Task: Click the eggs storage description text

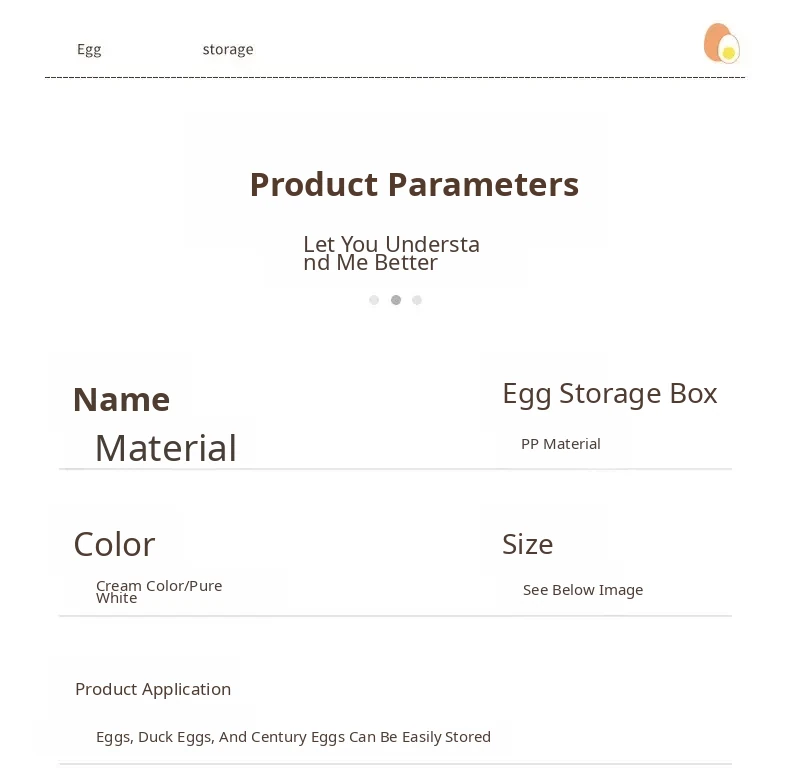Action: [x=293, y=737]
